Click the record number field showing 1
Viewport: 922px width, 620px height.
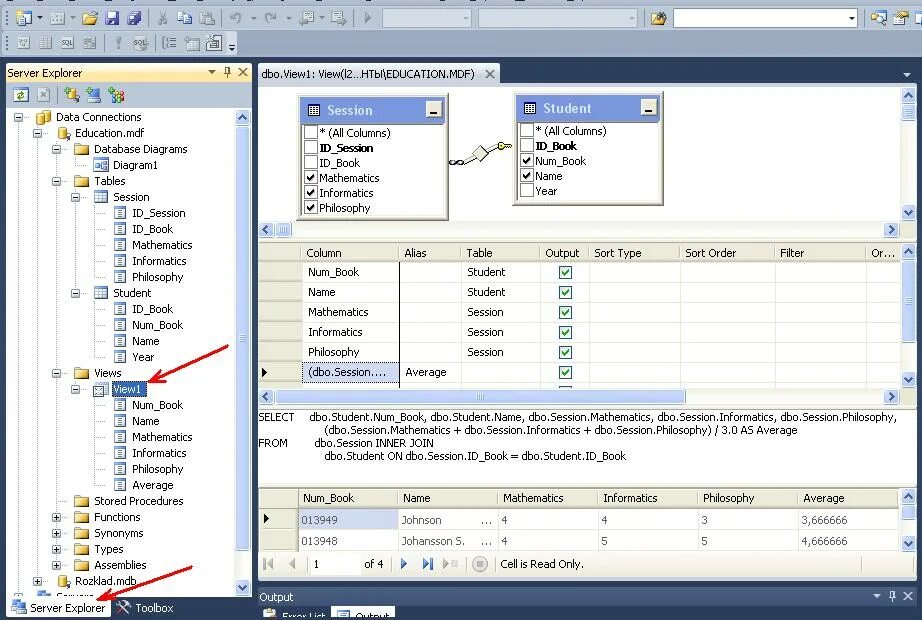(x=333, y=564)
